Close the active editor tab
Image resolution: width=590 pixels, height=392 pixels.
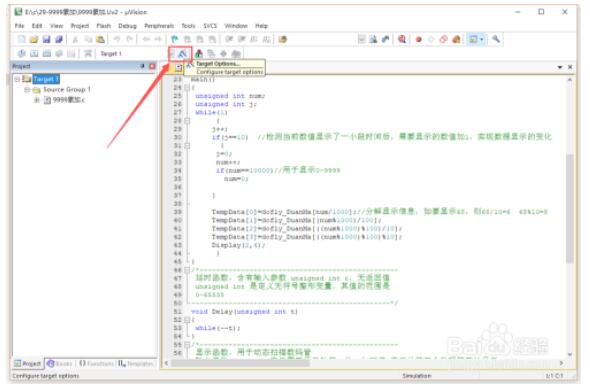pos(570,67)
